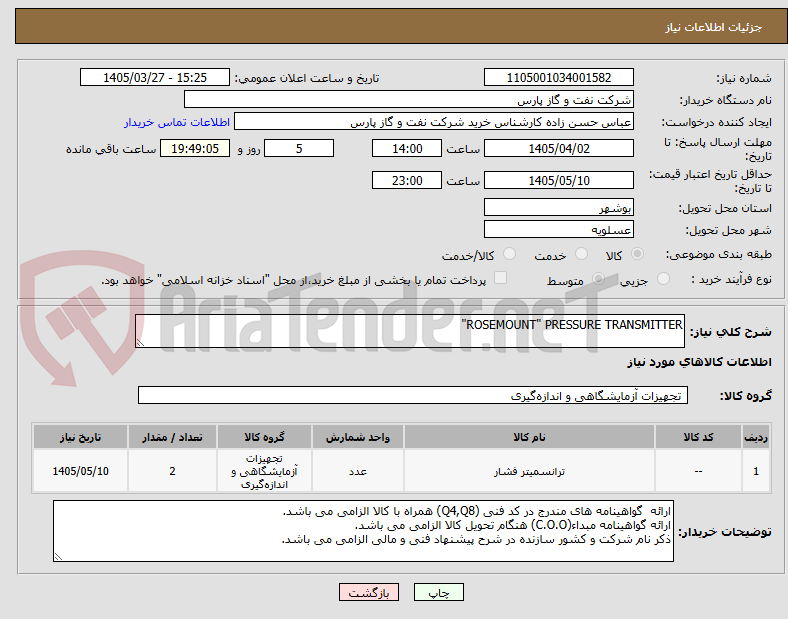This screenshot has width=788, height=619.
Task: Click the چاپ print button
Action: [439, 592]
